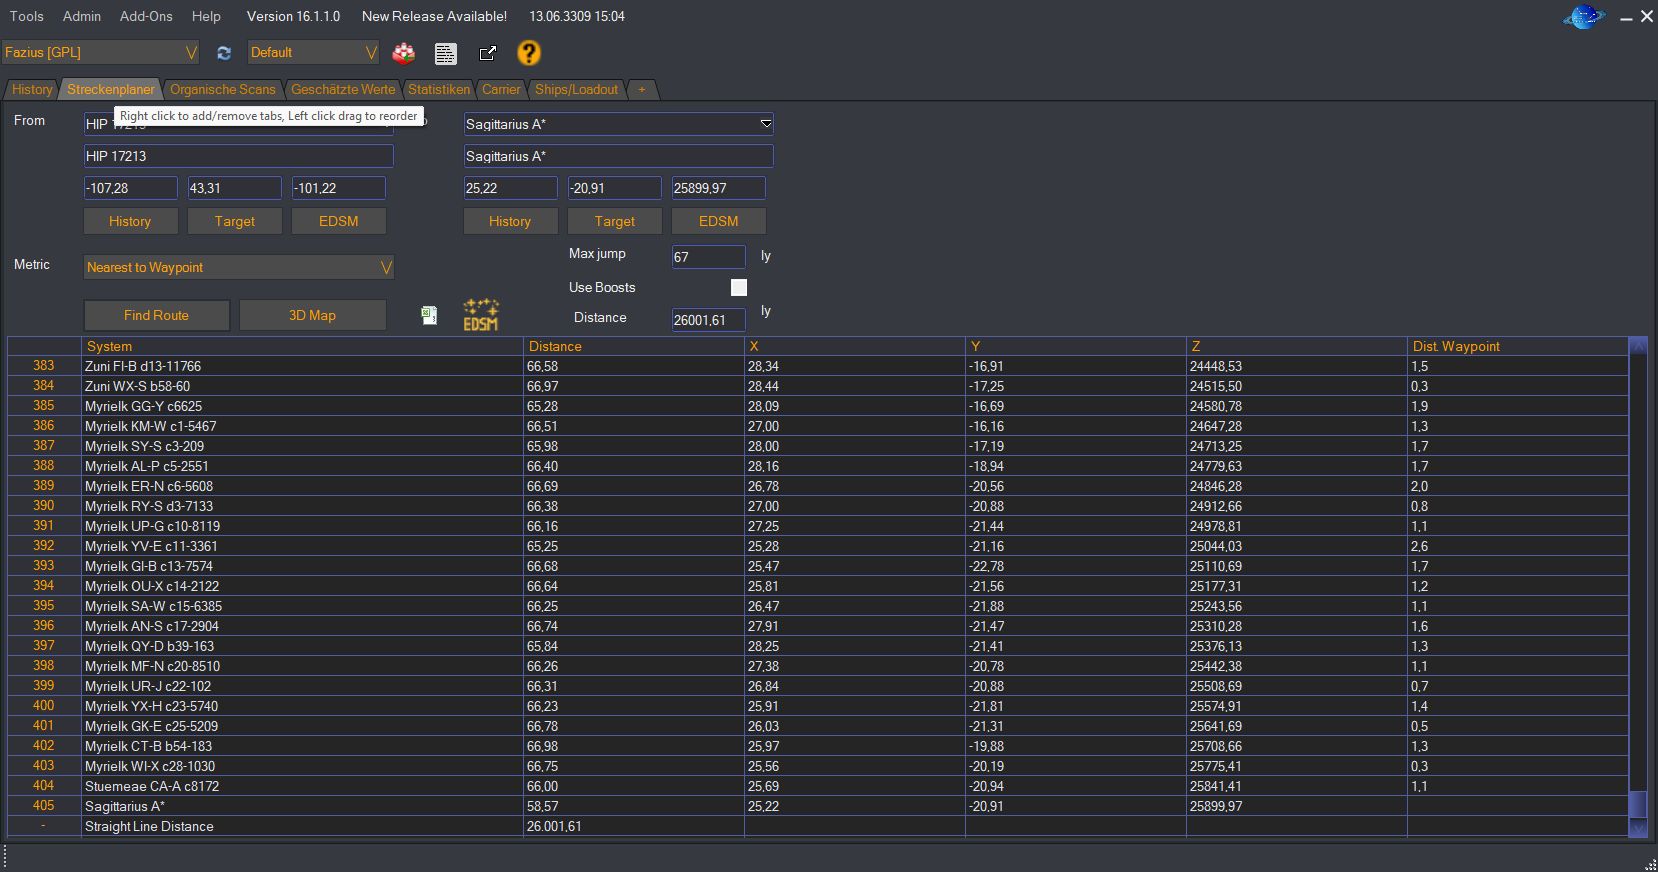
Task: Switch to the Organische Scans tab
Action: click(x=222, y=90)
